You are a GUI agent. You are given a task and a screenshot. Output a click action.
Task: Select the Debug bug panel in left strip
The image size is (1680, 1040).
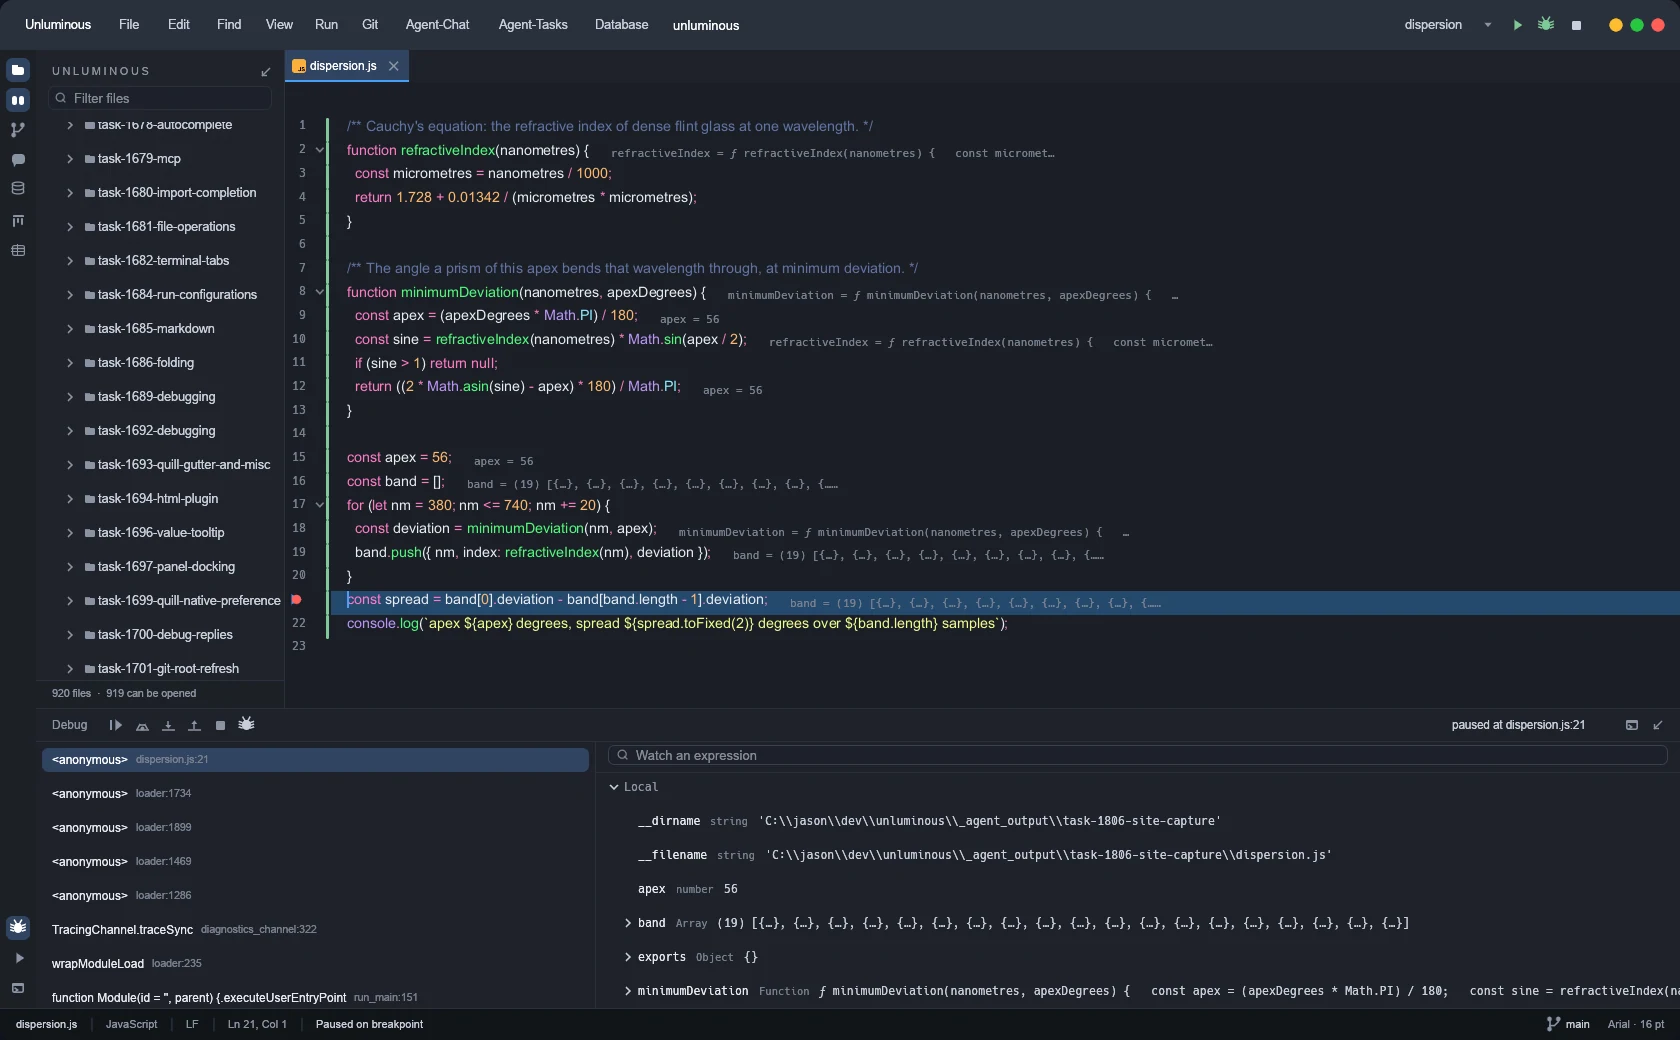(18, 927)
